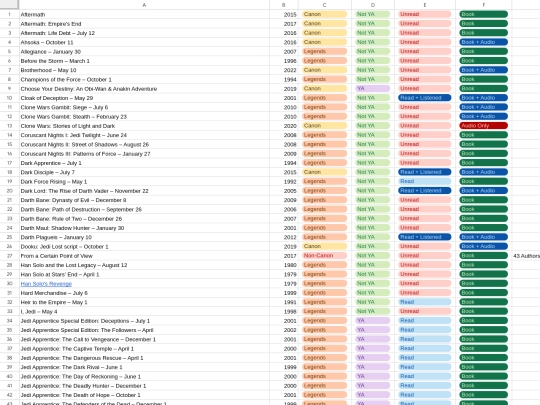Open YA dropdown in Choose Your Destiny row

(x=373, y=89)
